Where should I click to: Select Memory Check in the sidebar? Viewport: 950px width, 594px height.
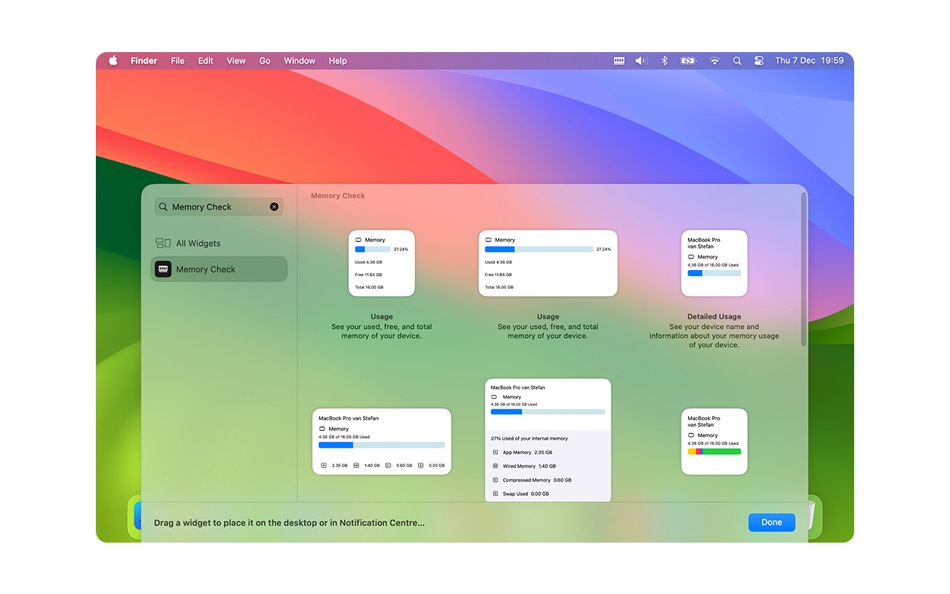coord(219,269)
